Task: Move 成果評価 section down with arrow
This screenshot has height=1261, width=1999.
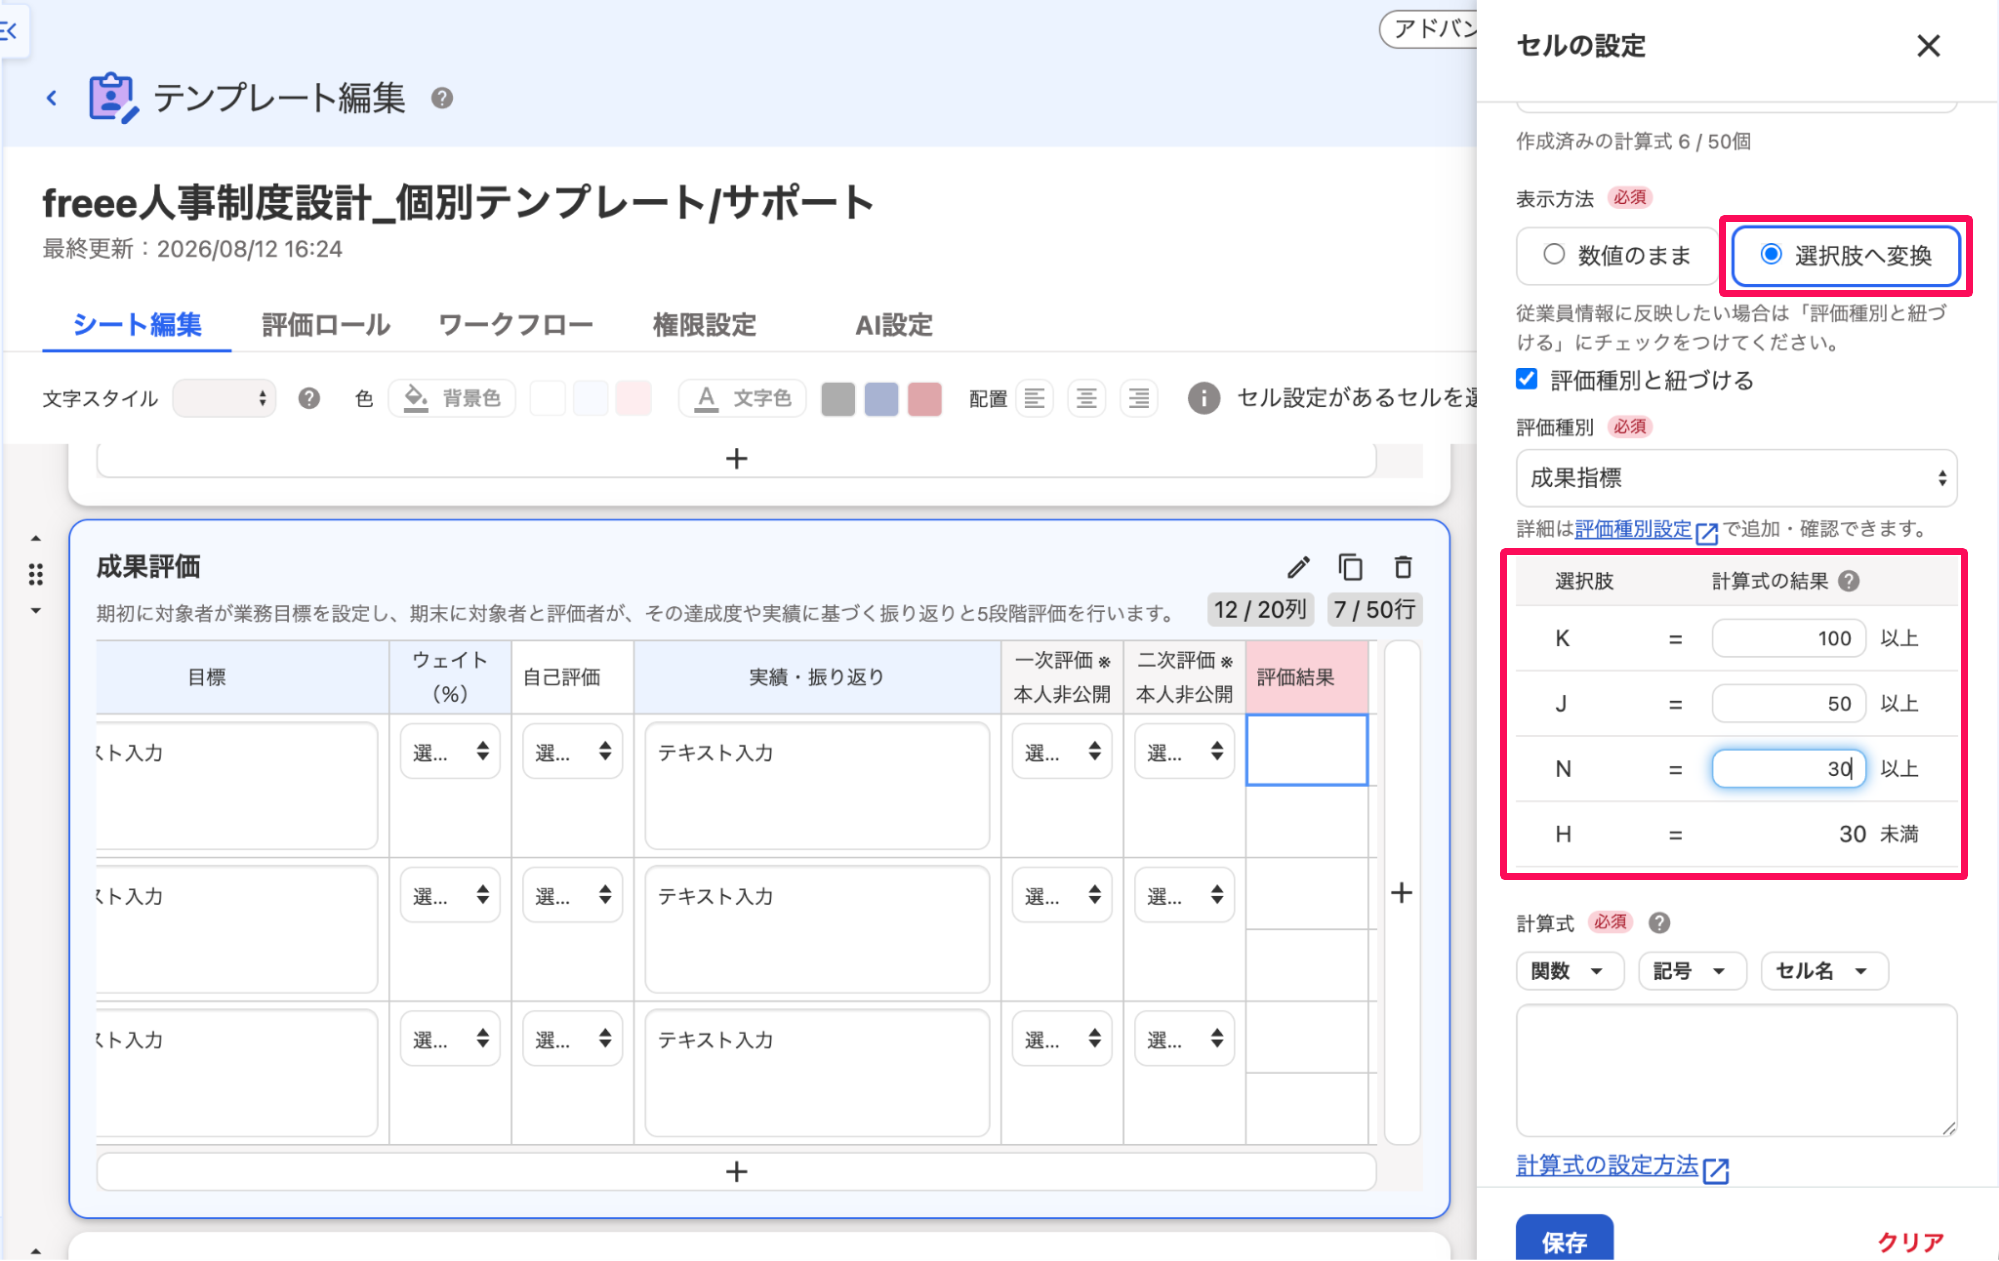Action: (x=36, y=610)
